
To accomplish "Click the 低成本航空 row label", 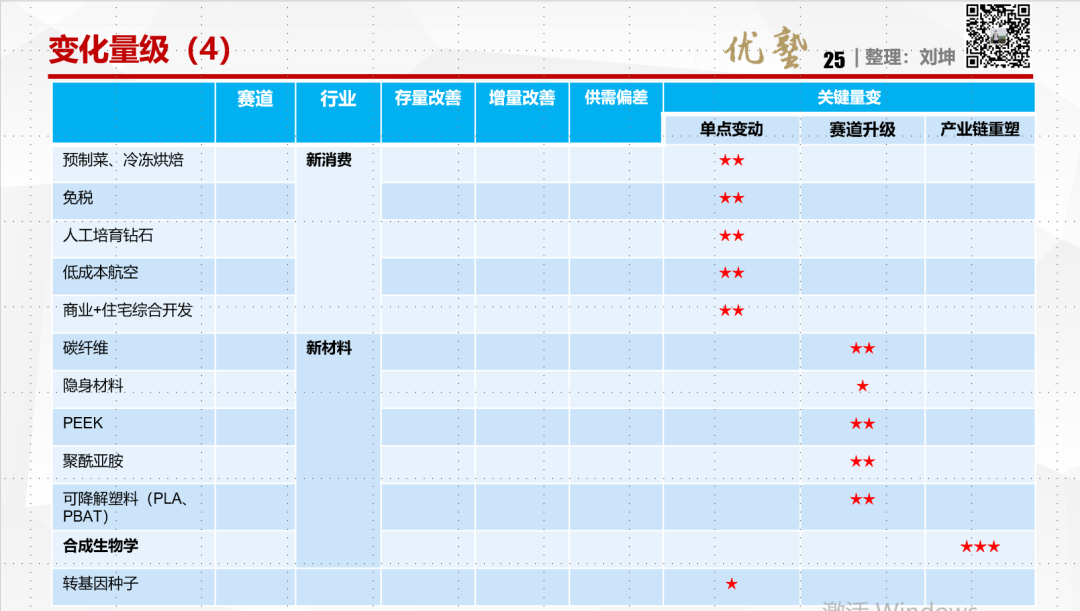I will (x=101, y=273).
